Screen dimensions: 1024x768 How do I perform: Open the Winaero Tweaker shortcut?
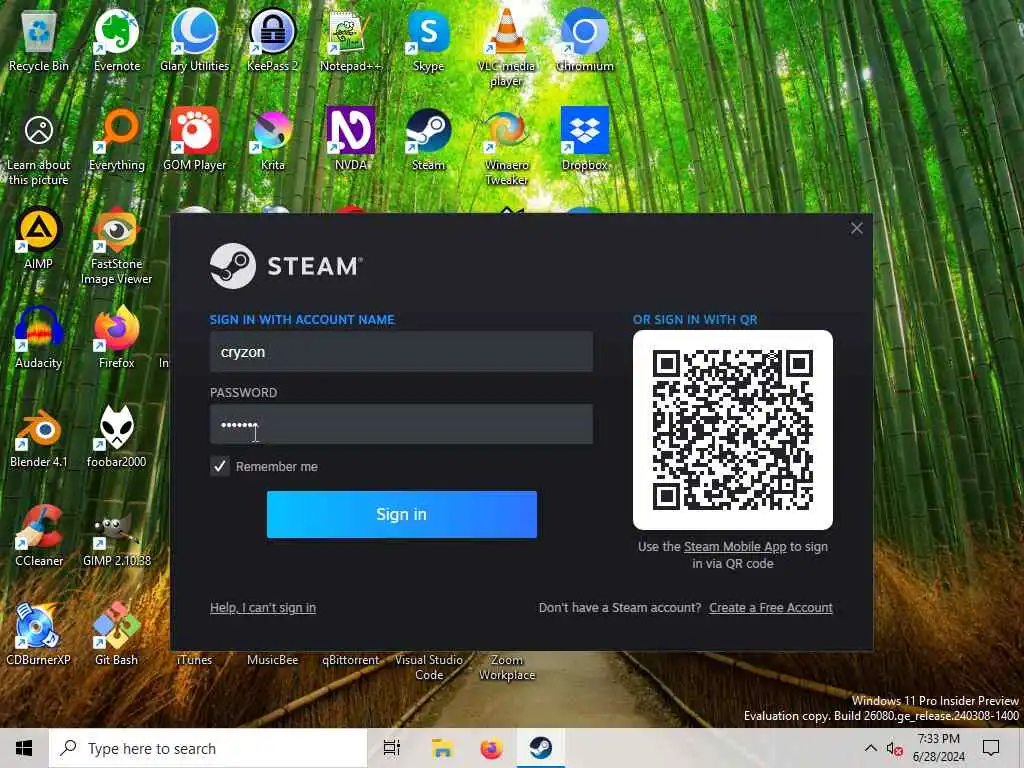(x=506, y=149)
